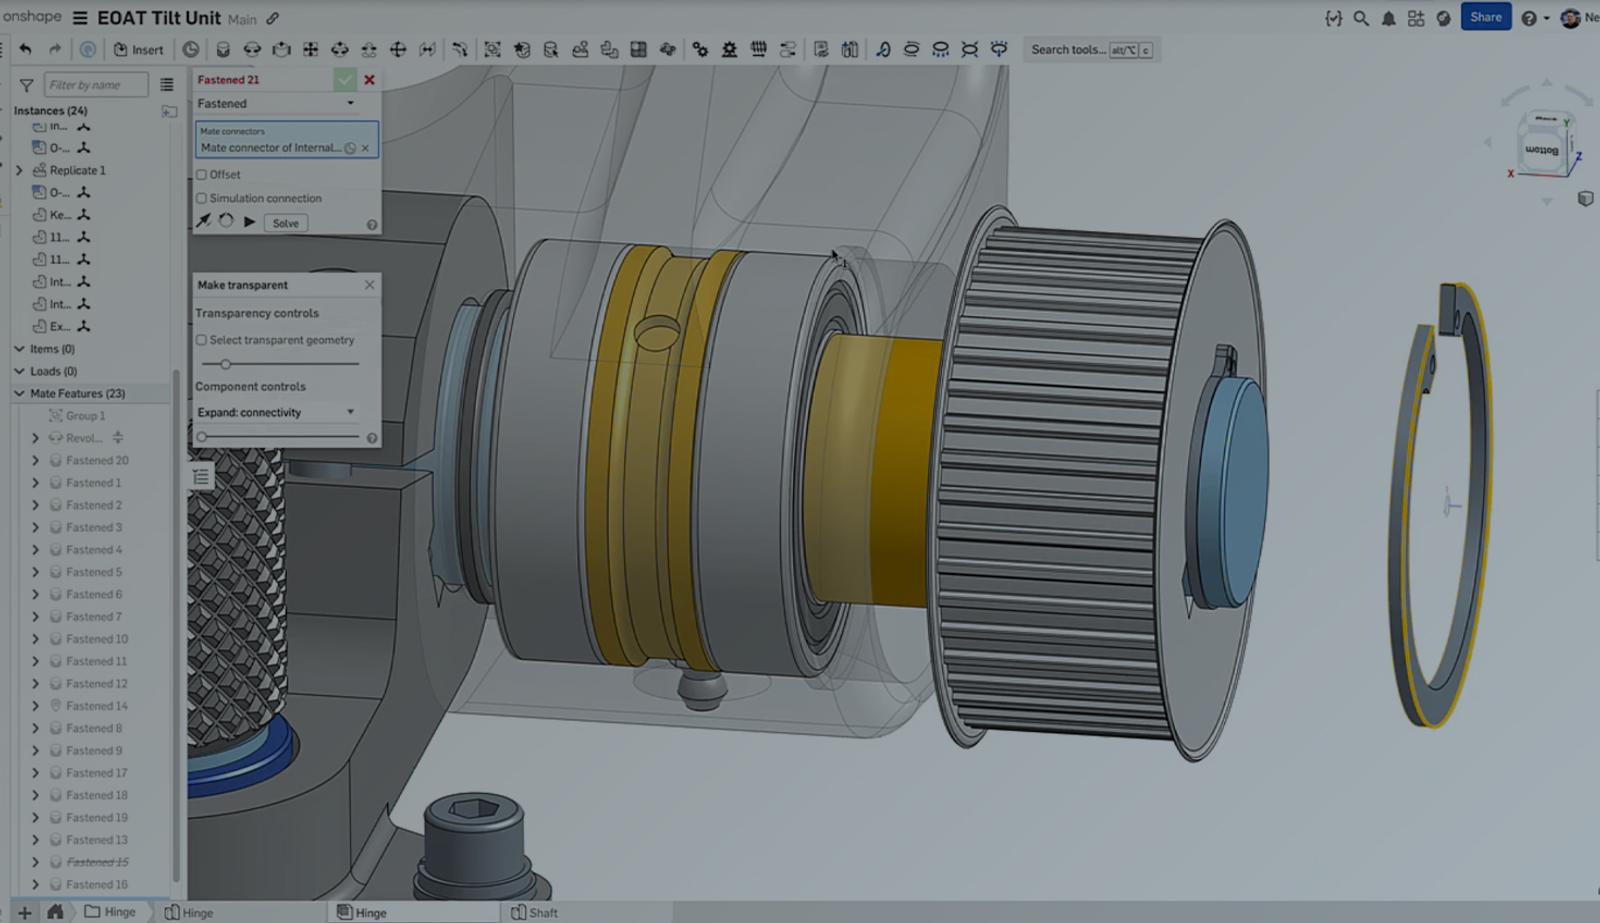Image resolution: width=1600 pixels, height=923 pixels.
Task: Play the mate animation
Action: [x=249, y=222]
